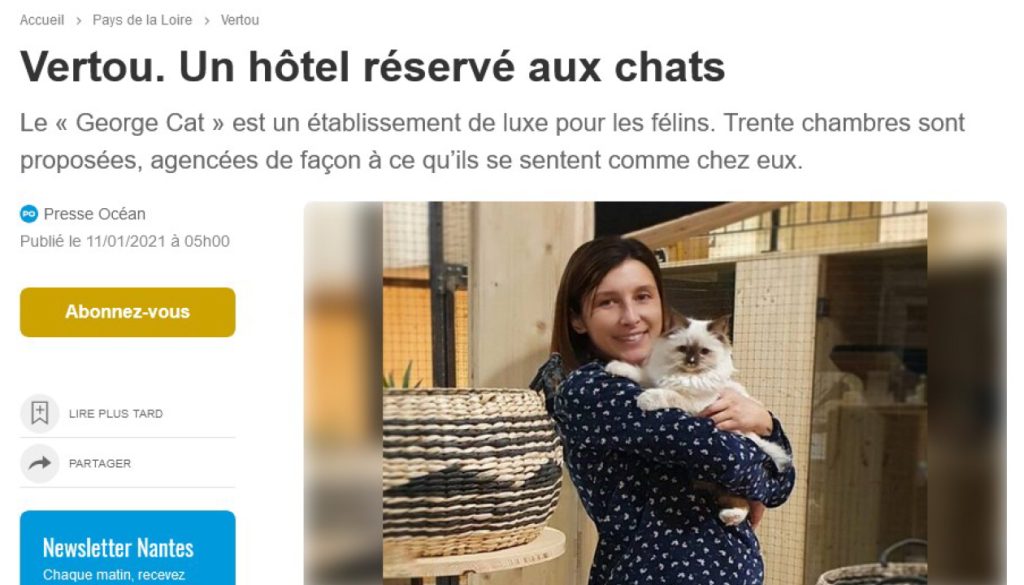Click the photo of woman holding cat

click(655, 393)
